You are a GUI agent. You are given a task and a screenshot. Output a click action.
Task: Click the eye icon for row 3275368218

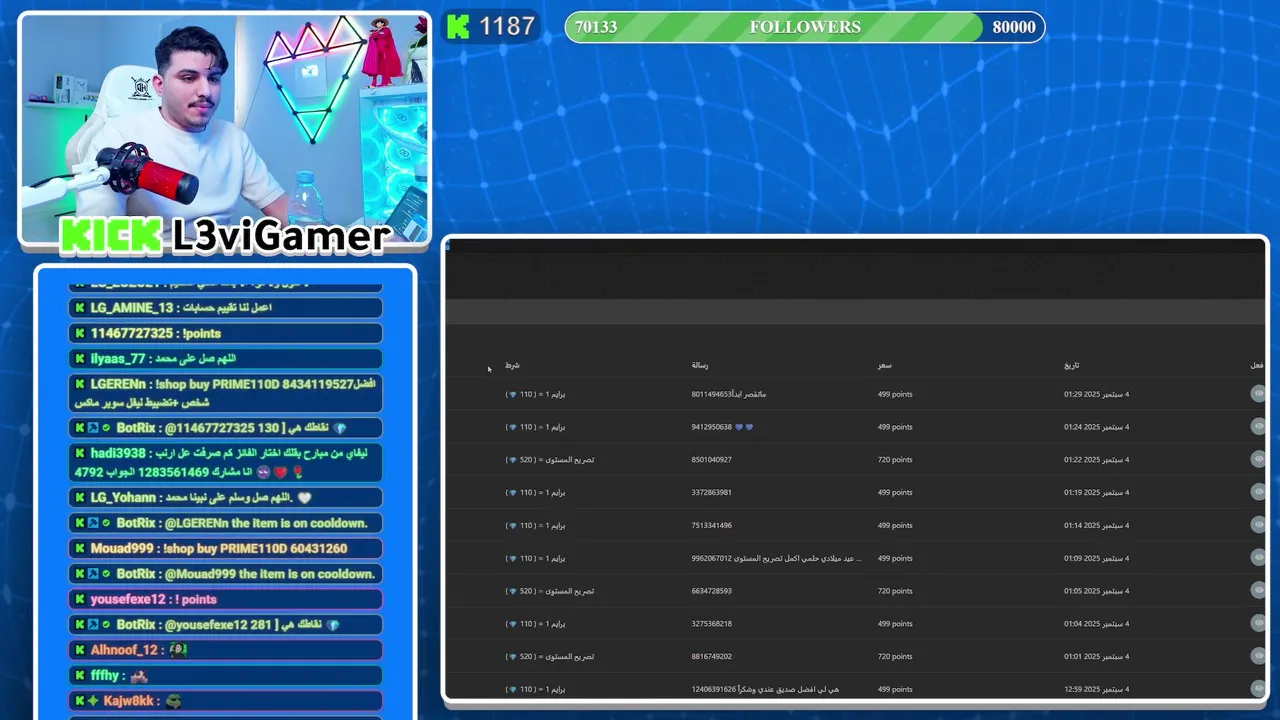point(1258,623)
